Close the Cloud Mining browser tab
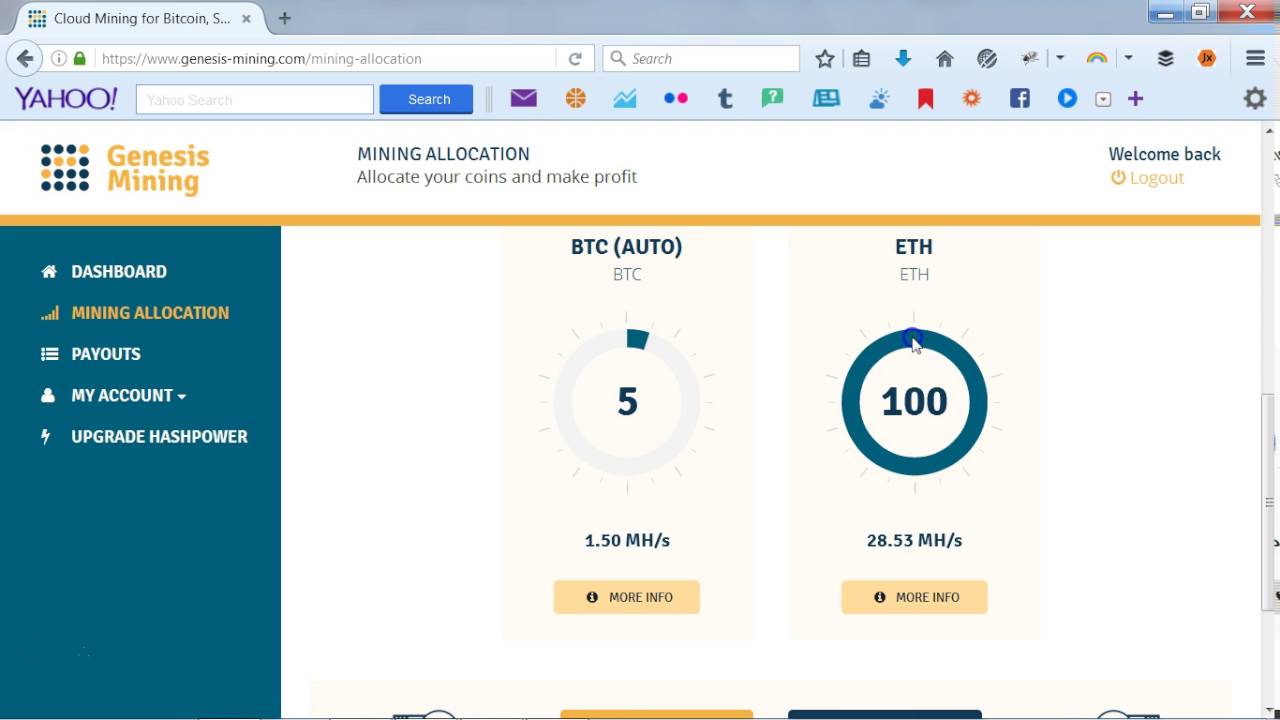 [246, 18]
